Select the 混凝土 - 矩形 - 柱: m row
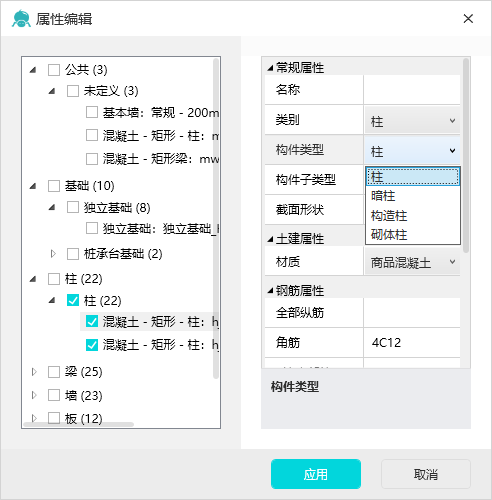 pos(161,135)
